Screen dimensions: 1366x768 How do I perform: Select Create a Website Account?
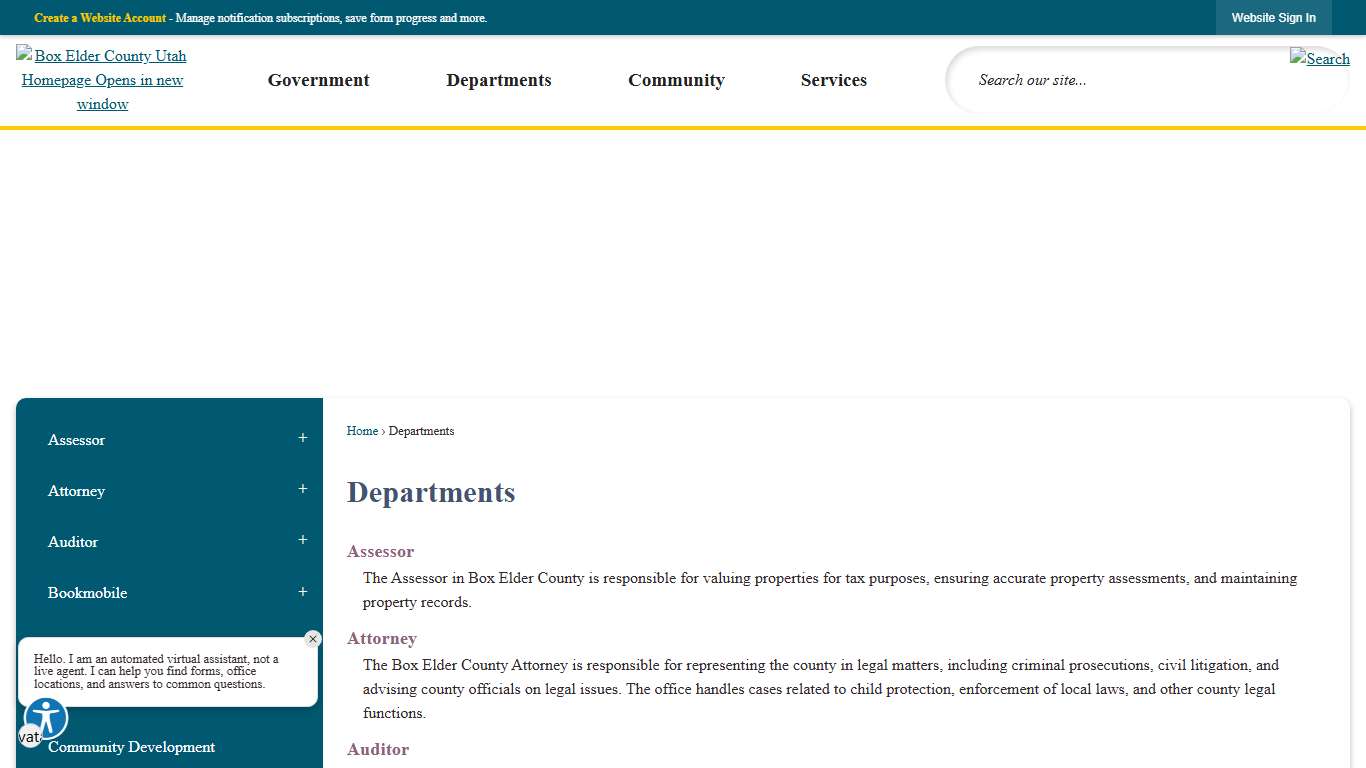pos(99,17)
